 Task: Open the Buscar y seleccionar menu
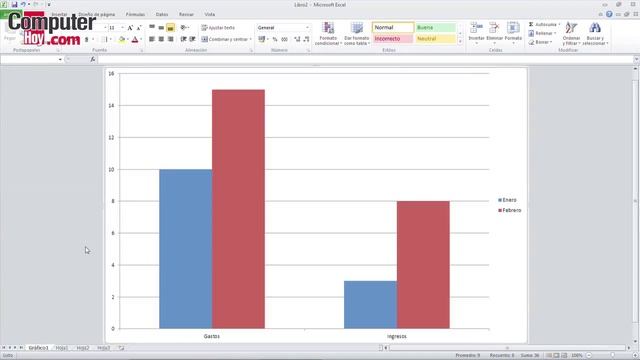(x=595, y=33)
